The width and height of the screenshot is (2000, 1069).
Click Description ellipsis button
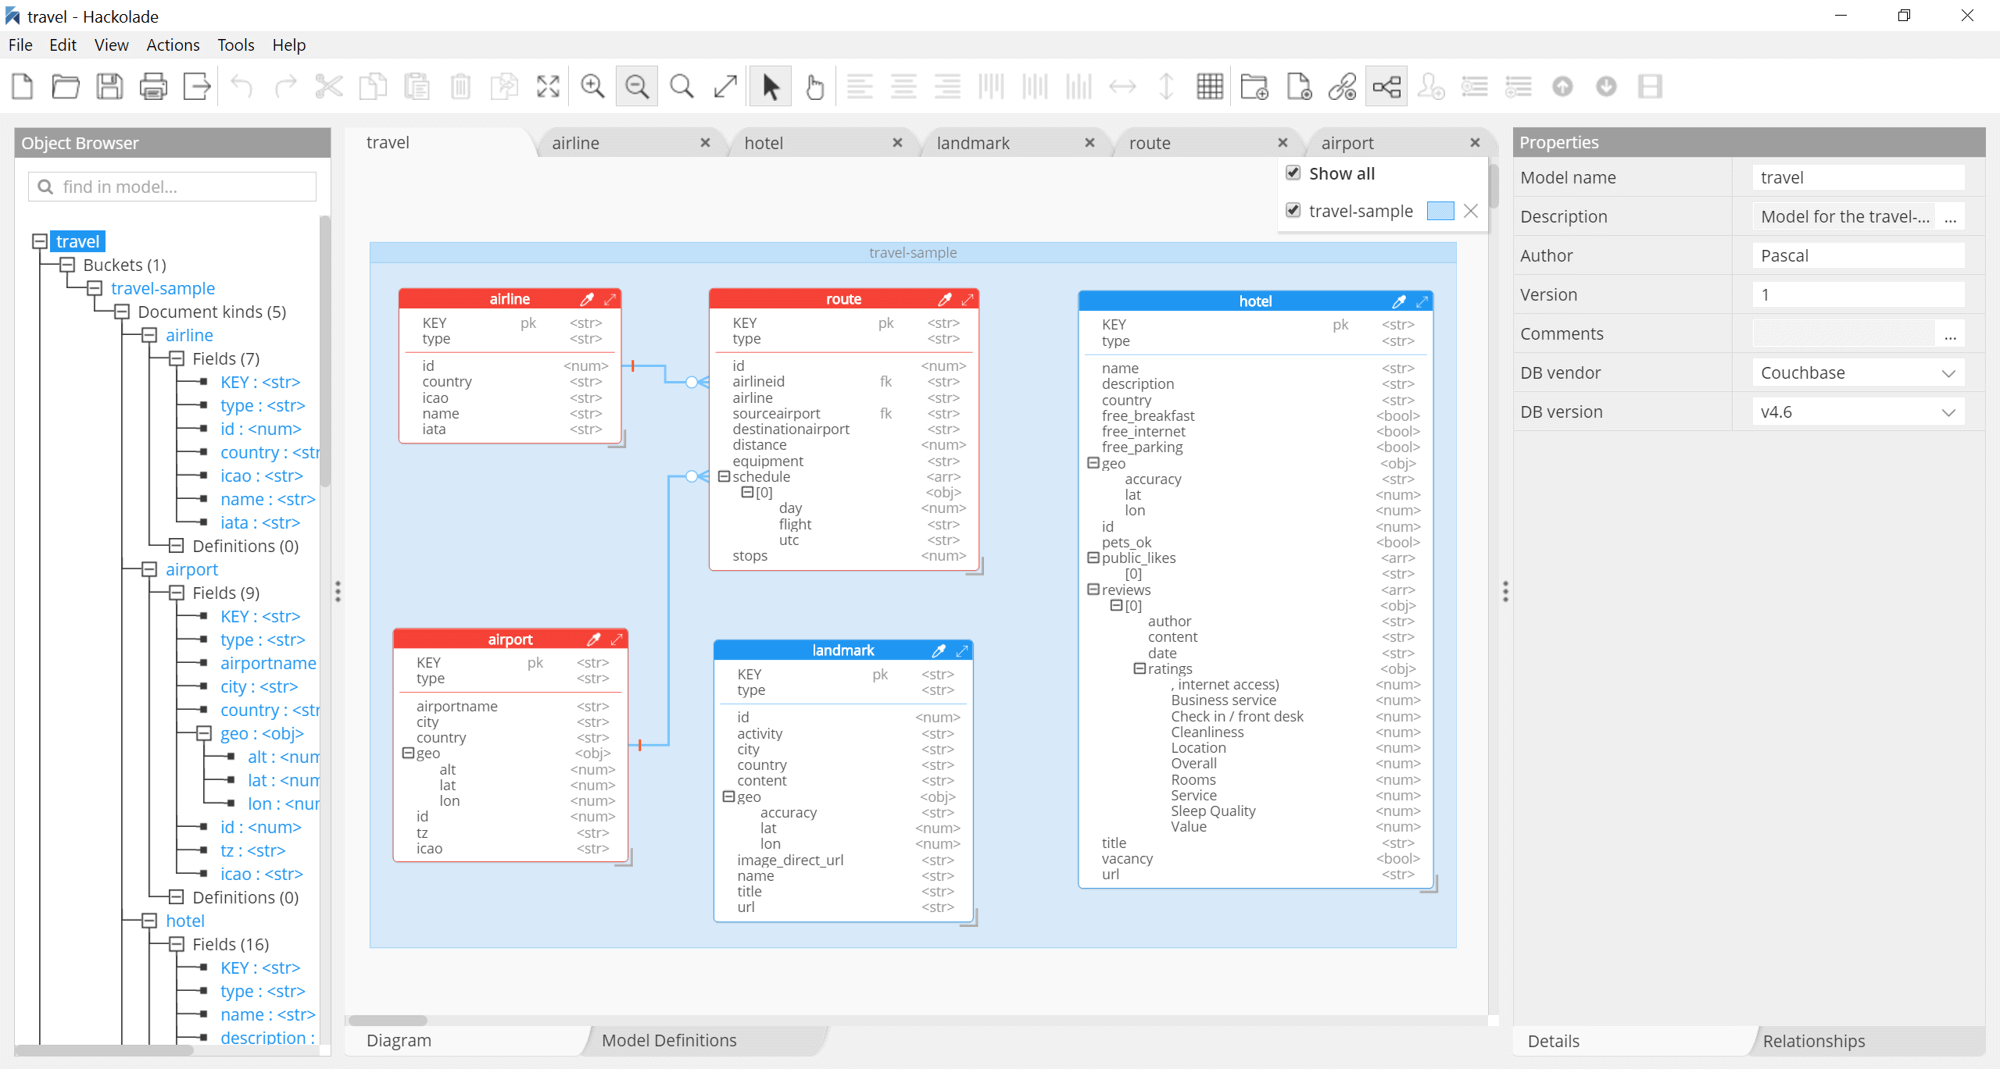pos(1950,217)
